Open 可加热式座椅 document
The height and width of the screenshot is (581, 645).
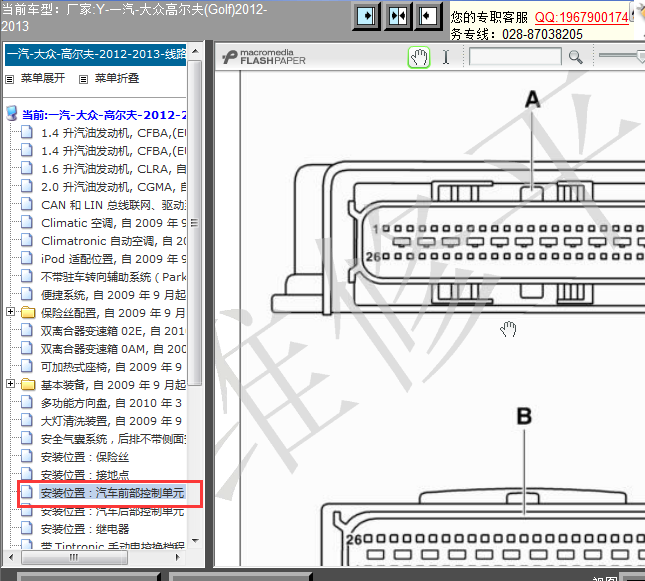point(111,367)
